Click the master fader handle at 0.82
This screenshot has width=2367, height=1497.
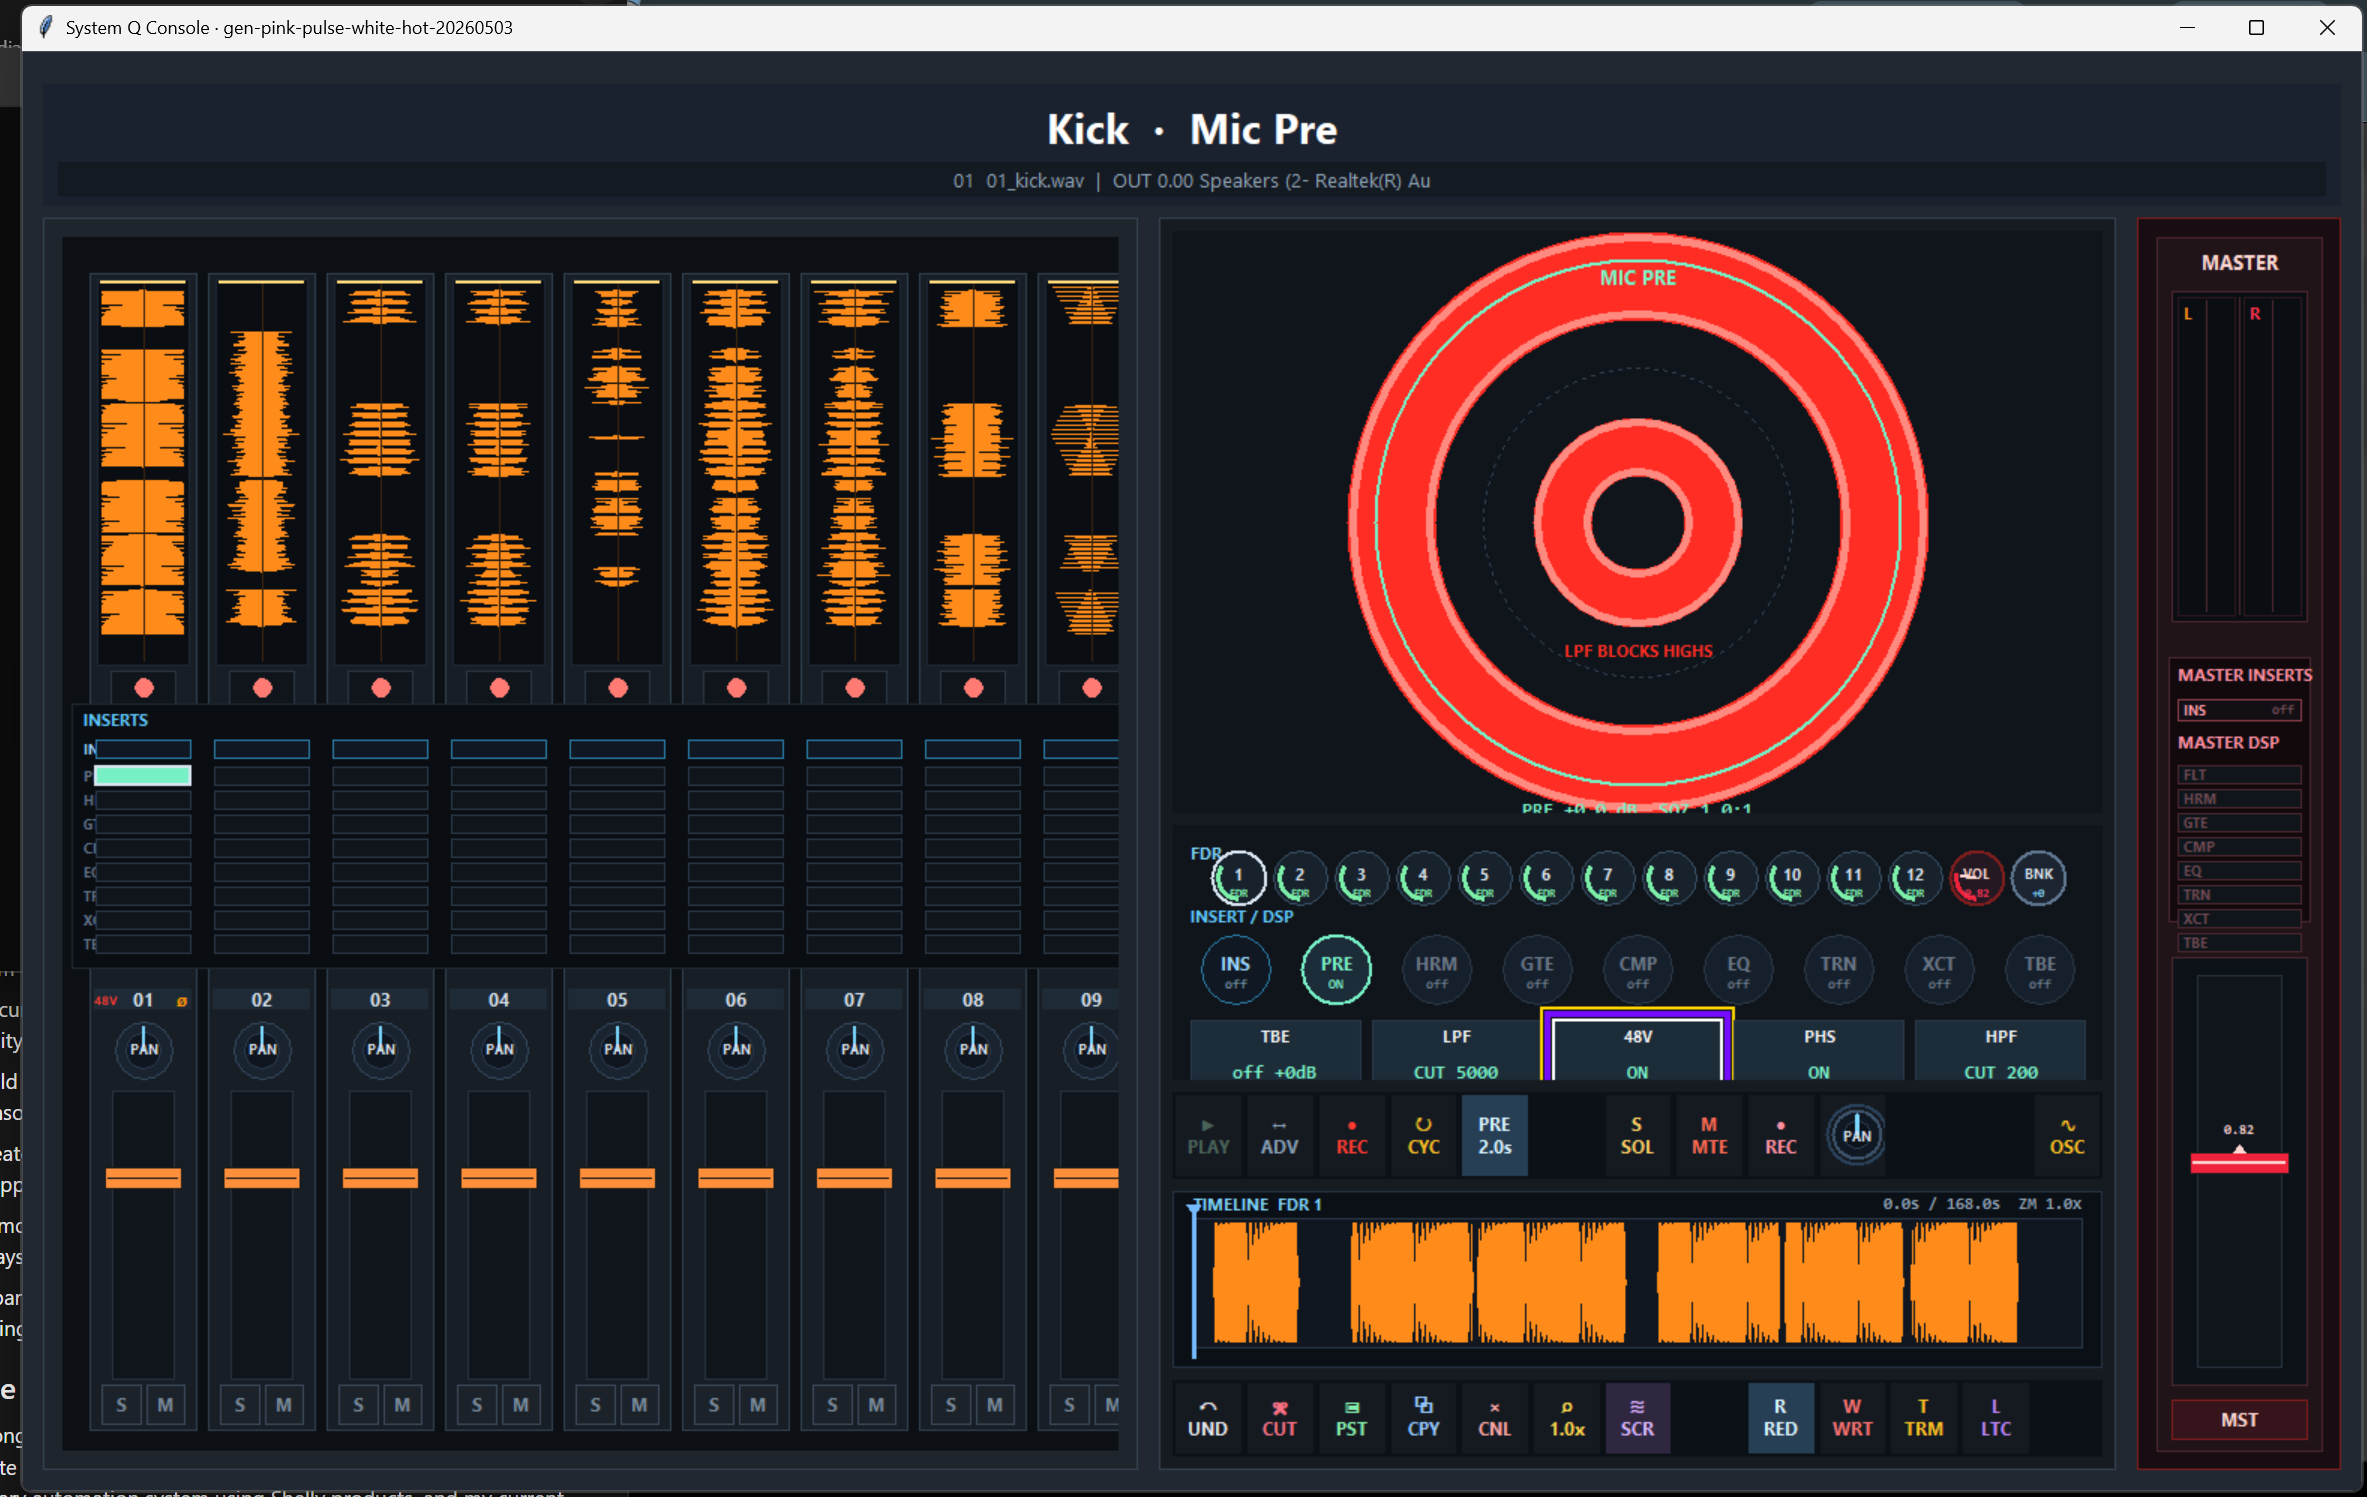(2239, 1162)
